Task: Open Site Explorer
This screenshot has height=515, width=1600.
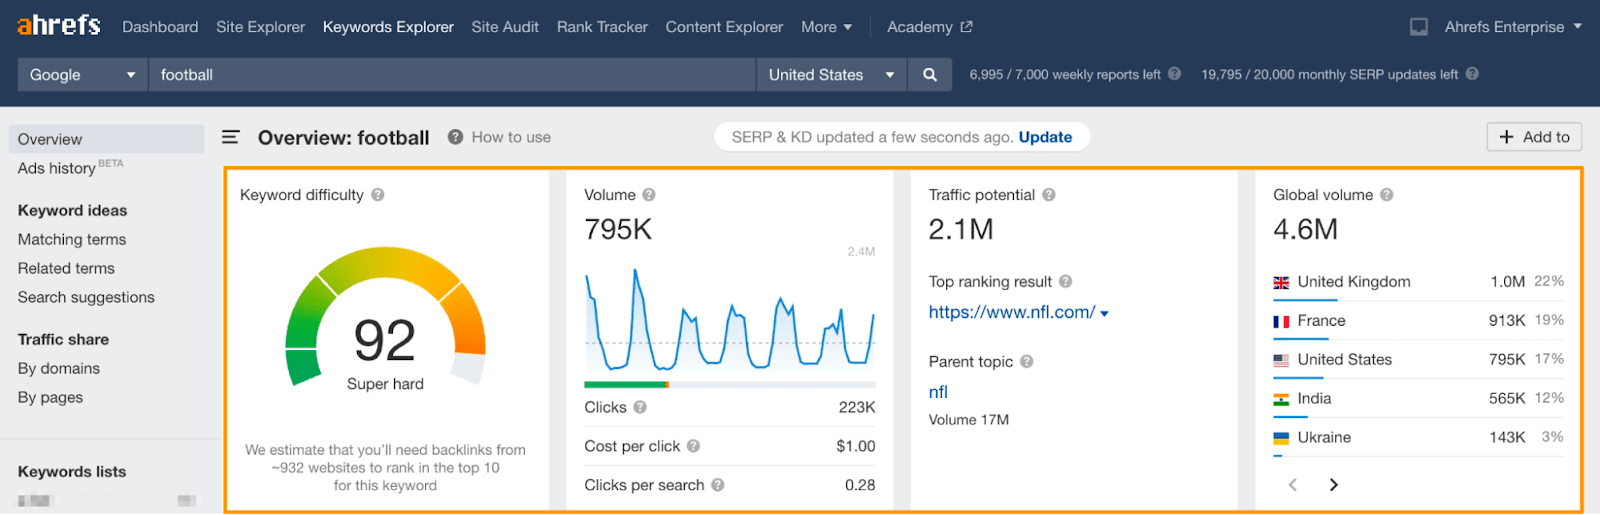Action: point(260,27)
